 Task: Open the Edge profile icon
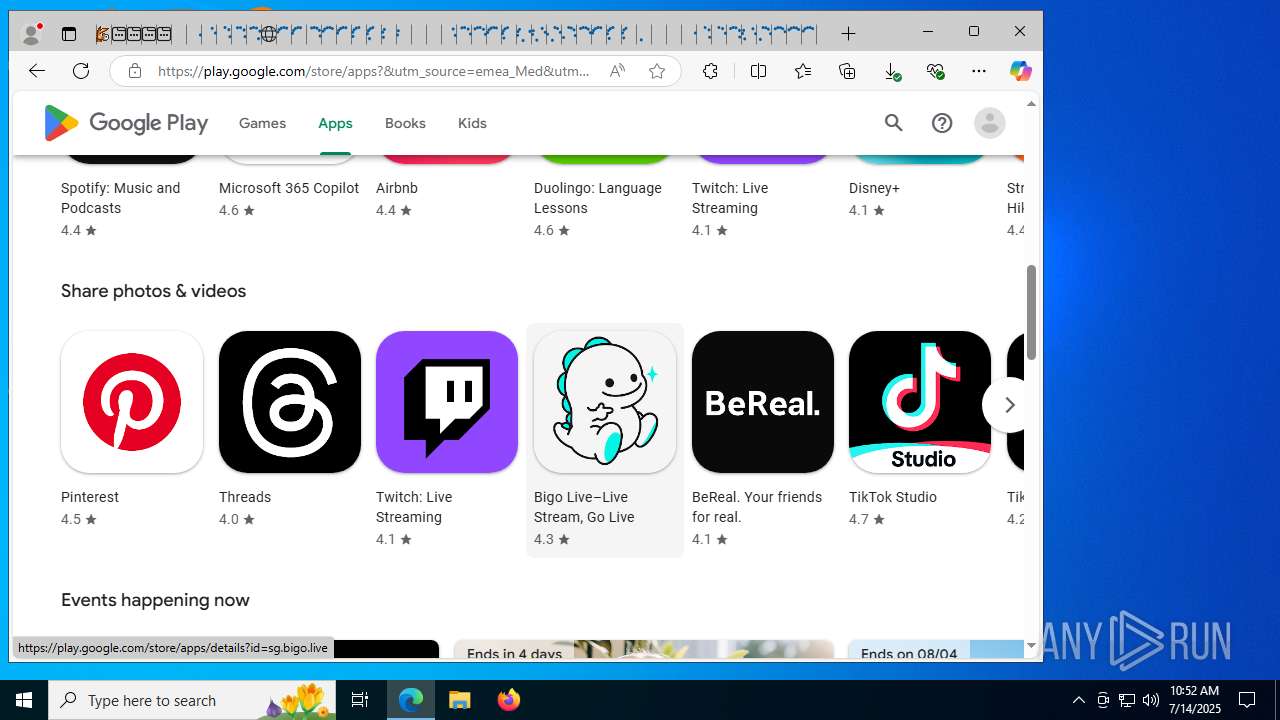pos(32,34)
